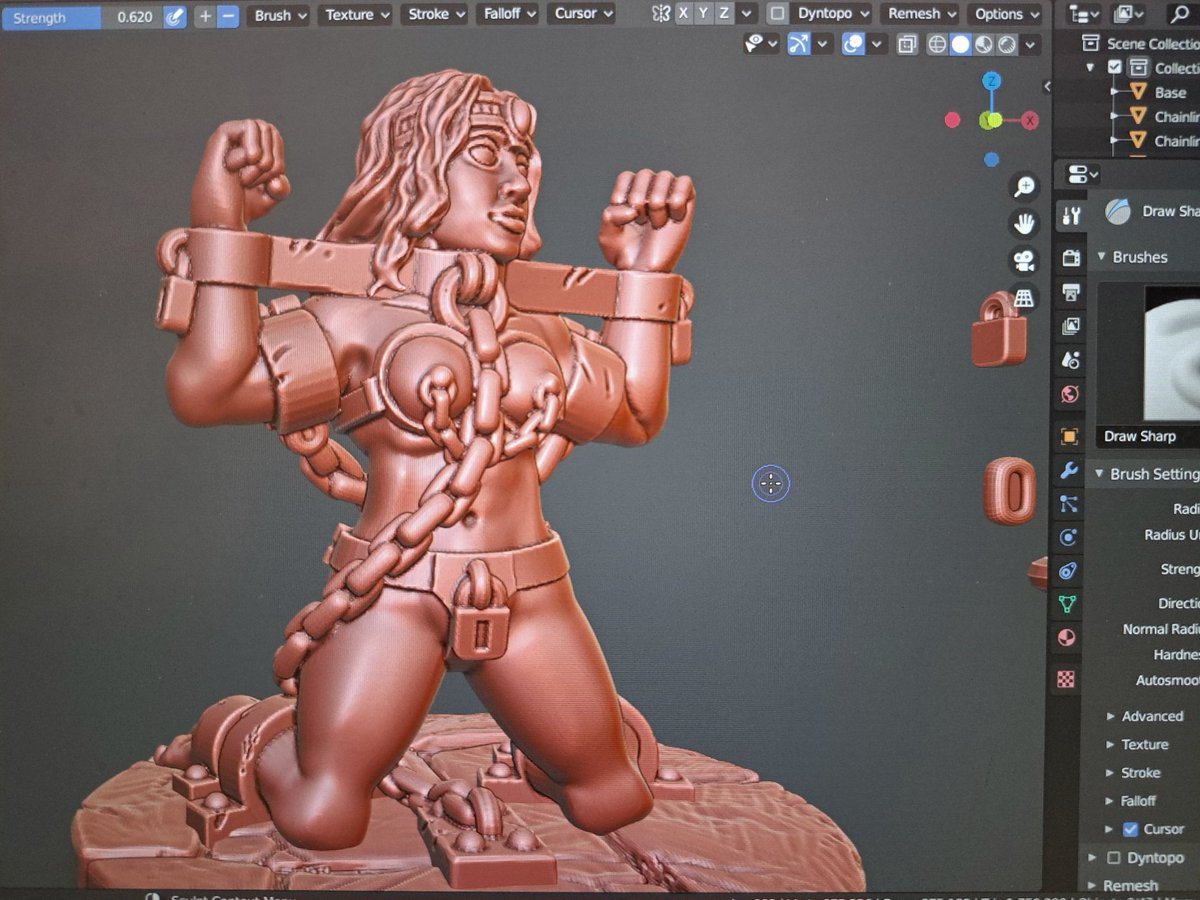Open the viewport zoom magnifier gizmo

tap(1024, 185)
